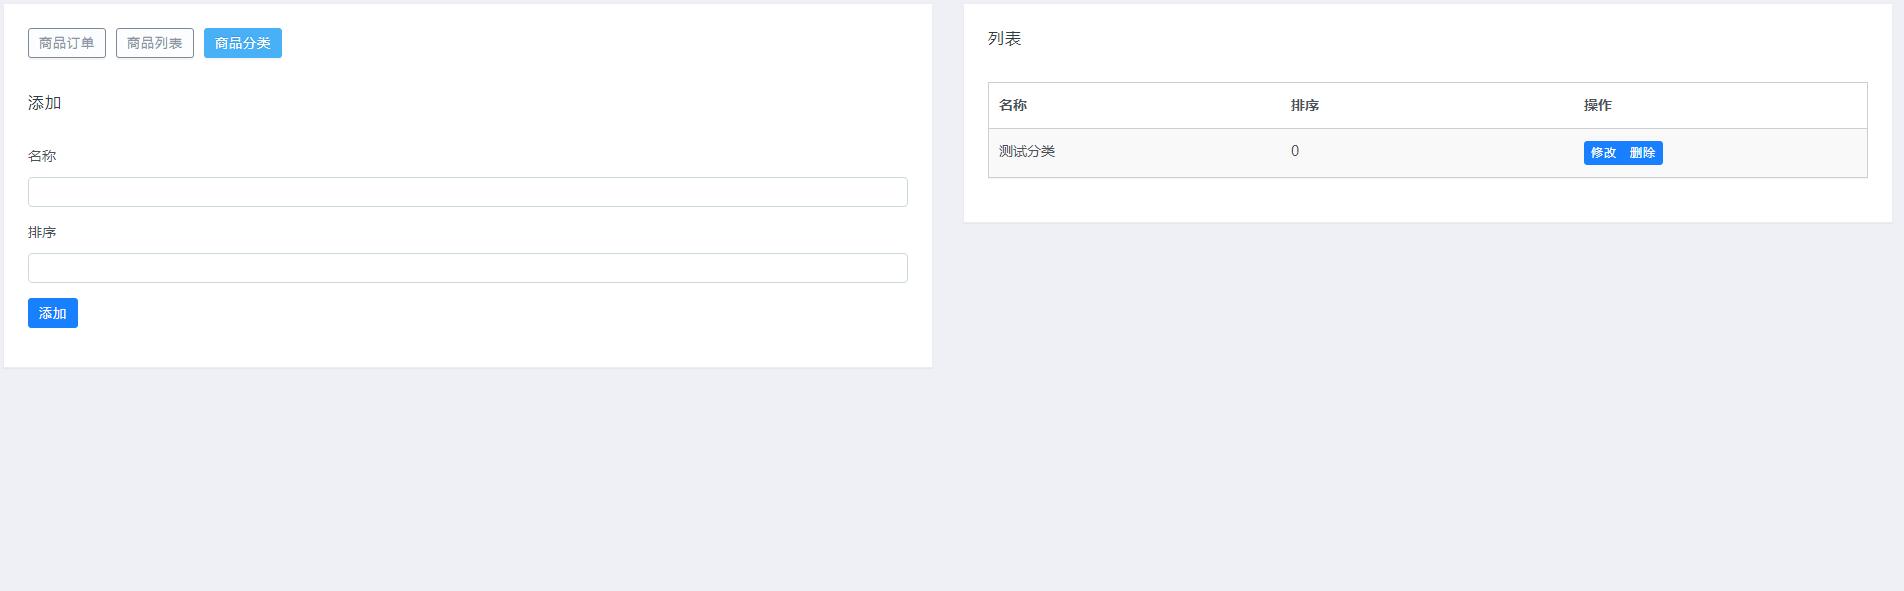The height and width of the screenshot is (591, 1904).
Task: Click the 名称 table column header
Action: point(1013,105)
